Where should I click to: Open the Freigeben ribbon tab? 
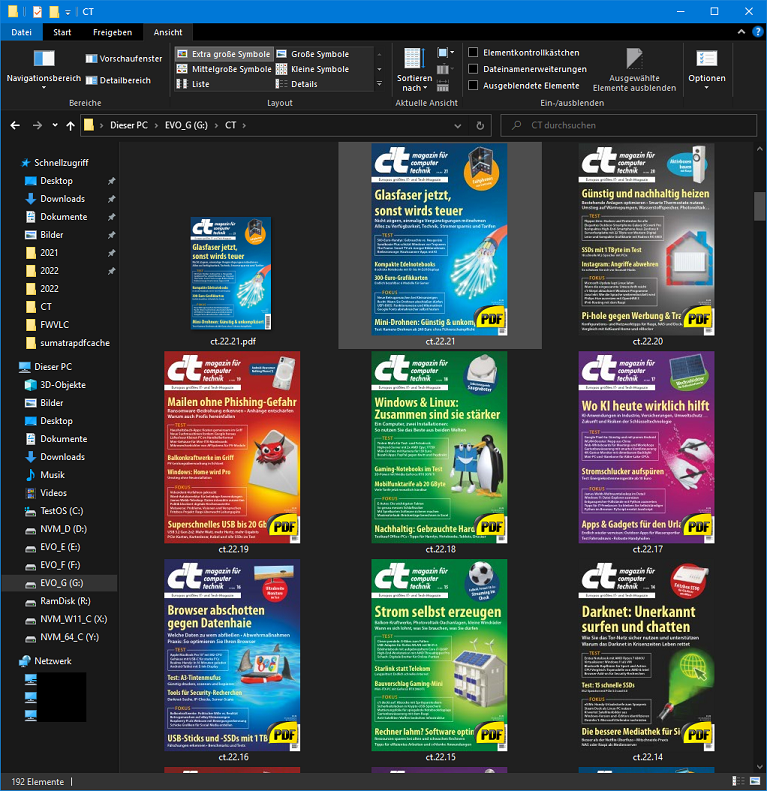113,32
